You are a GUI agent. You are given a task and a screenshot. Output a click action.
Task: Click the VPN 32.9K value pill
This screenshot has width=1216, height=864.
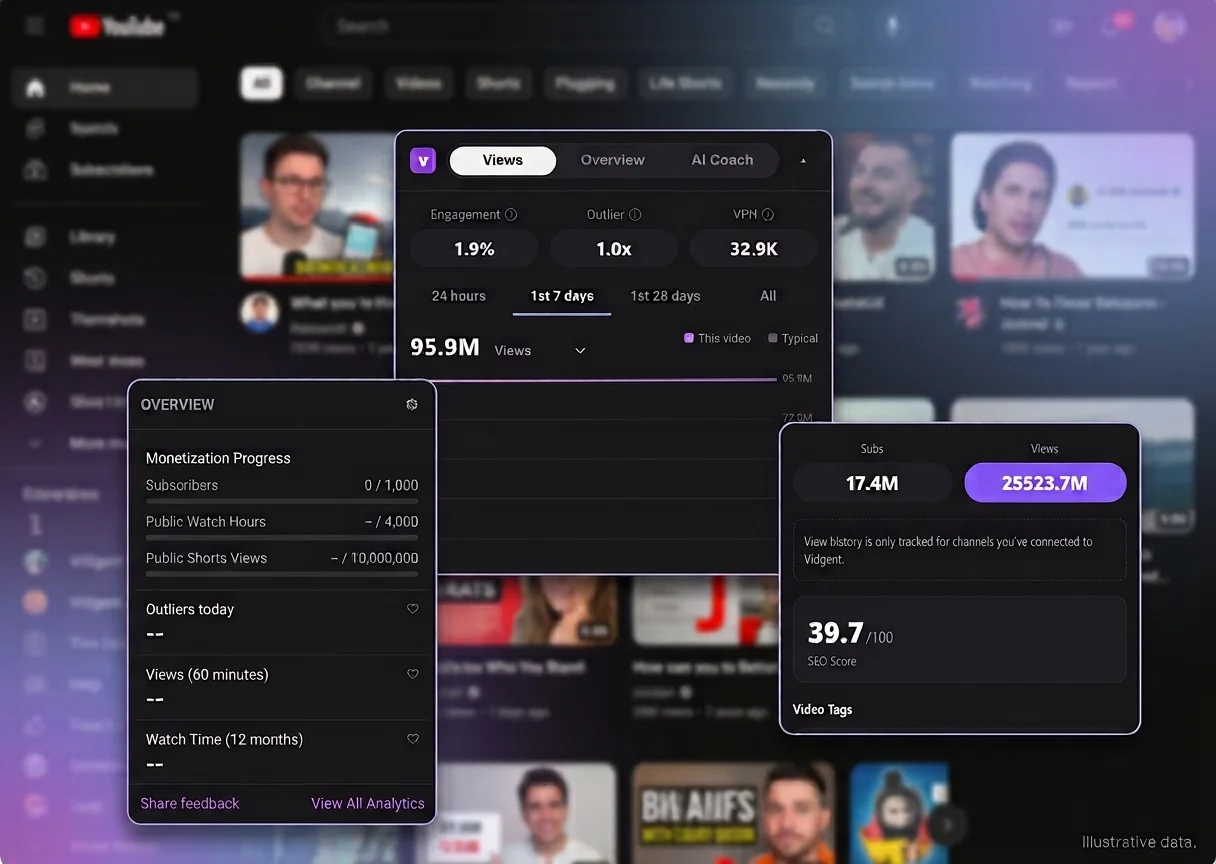(754, 249)
